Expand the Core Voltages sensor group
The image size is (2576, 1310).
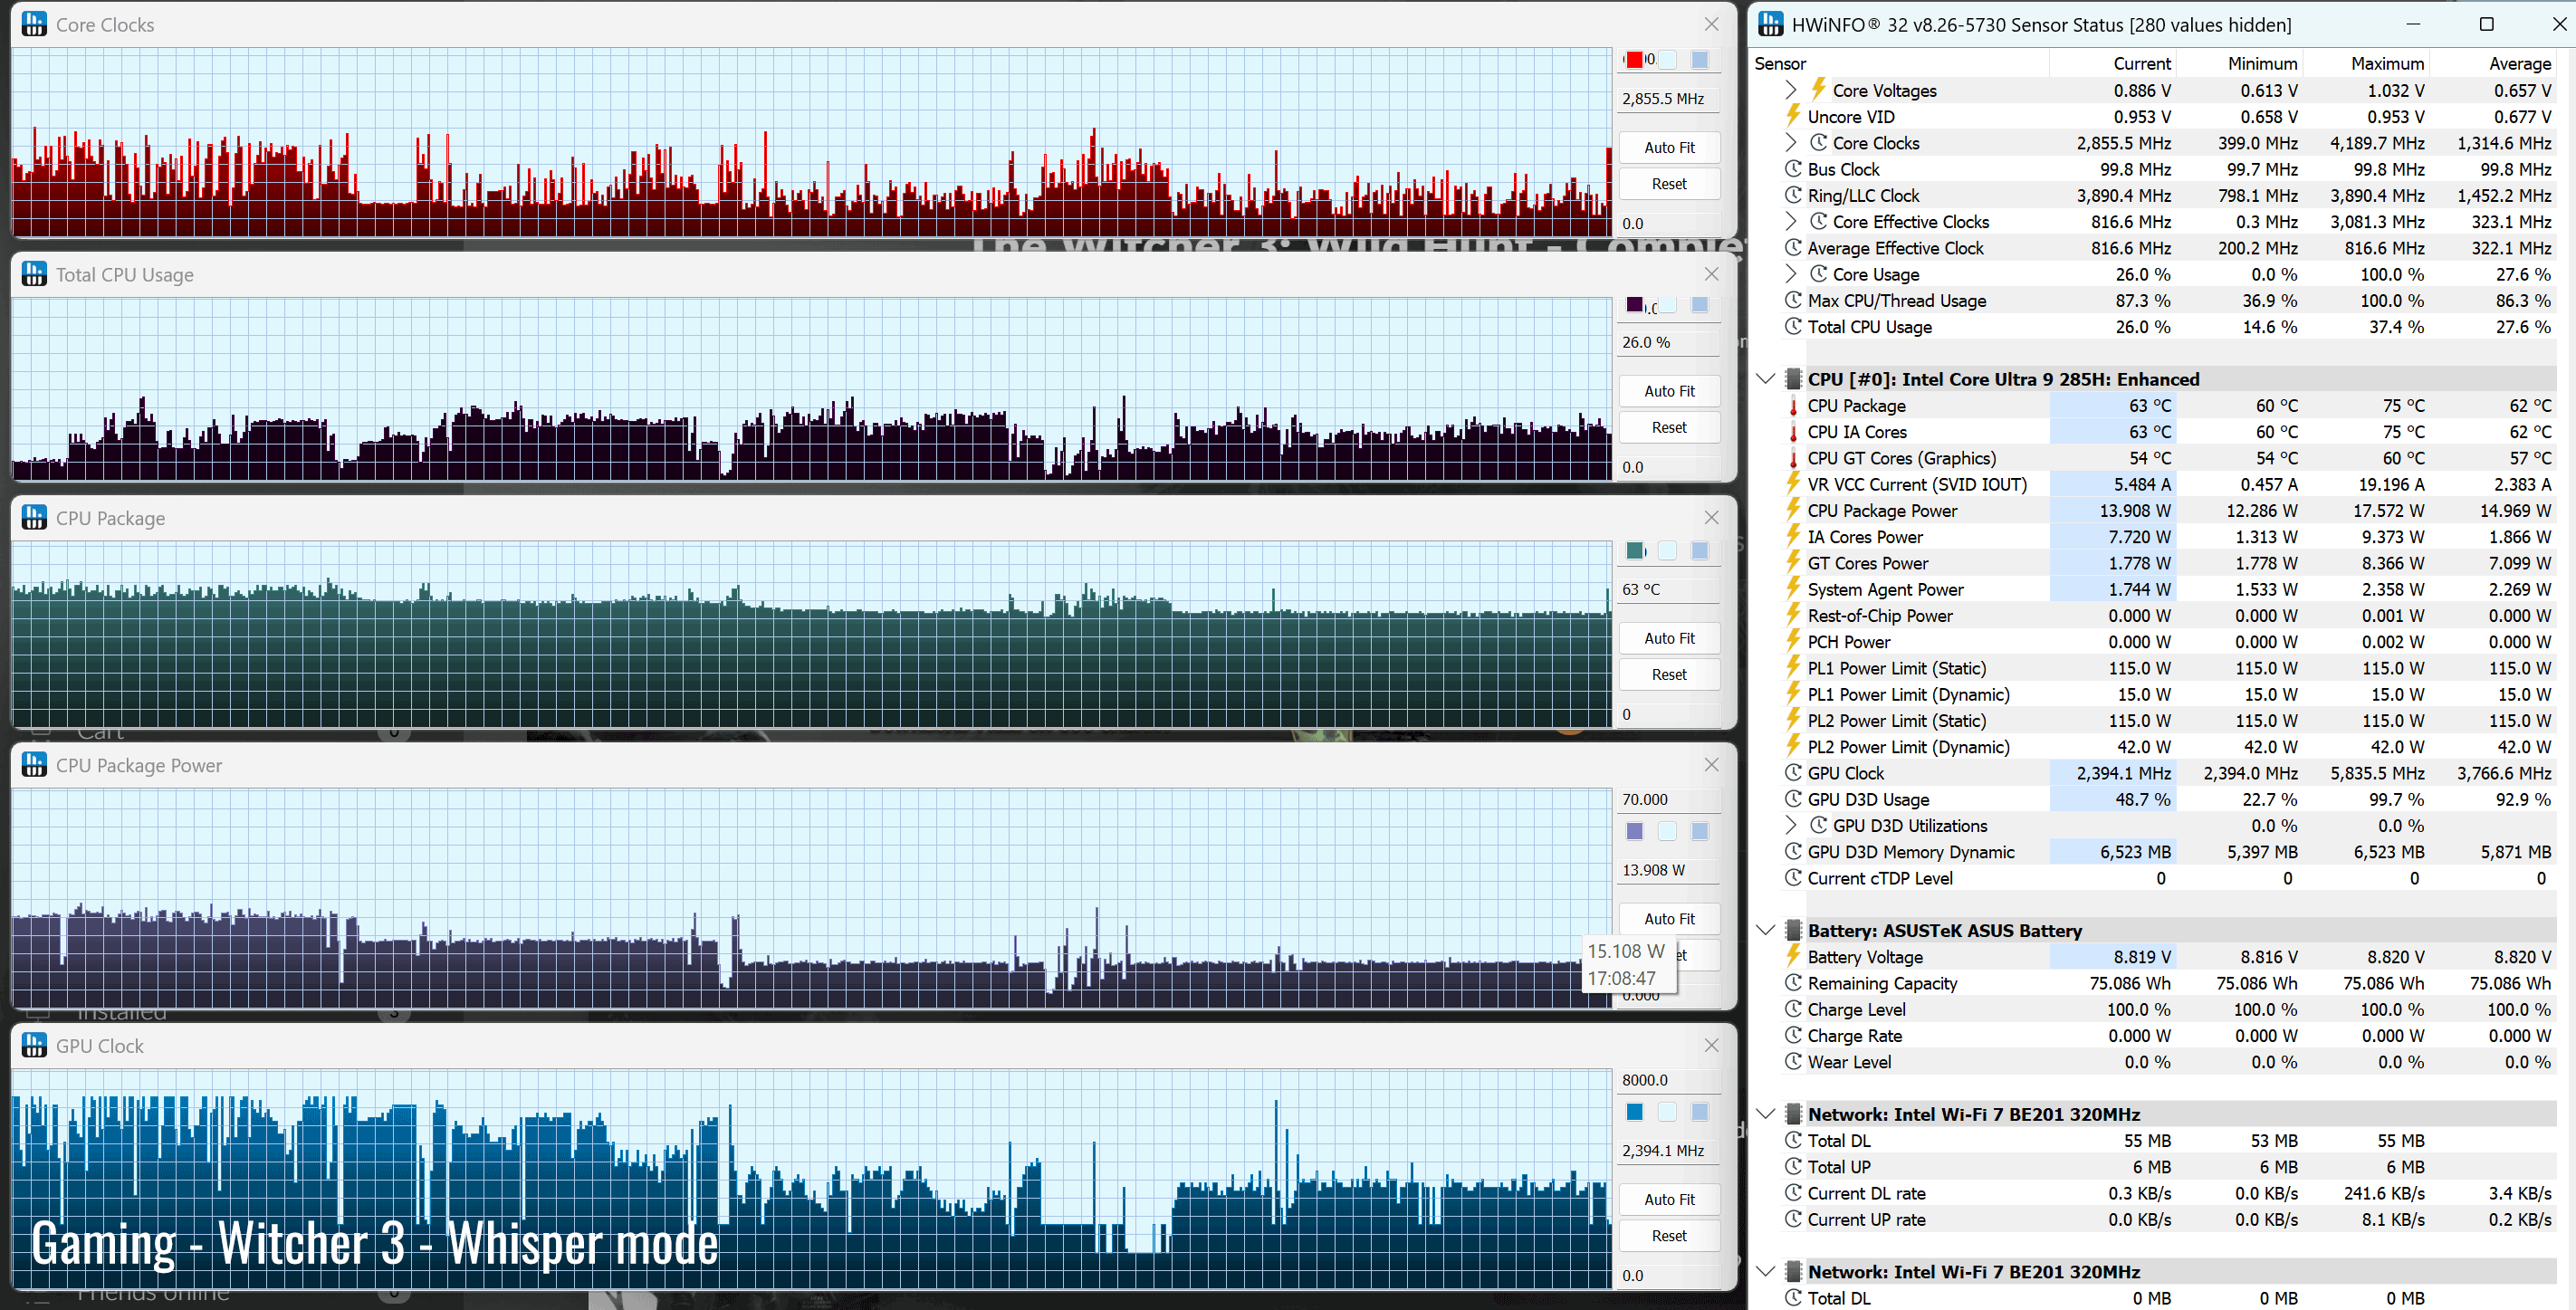(x=1791, y=90)
